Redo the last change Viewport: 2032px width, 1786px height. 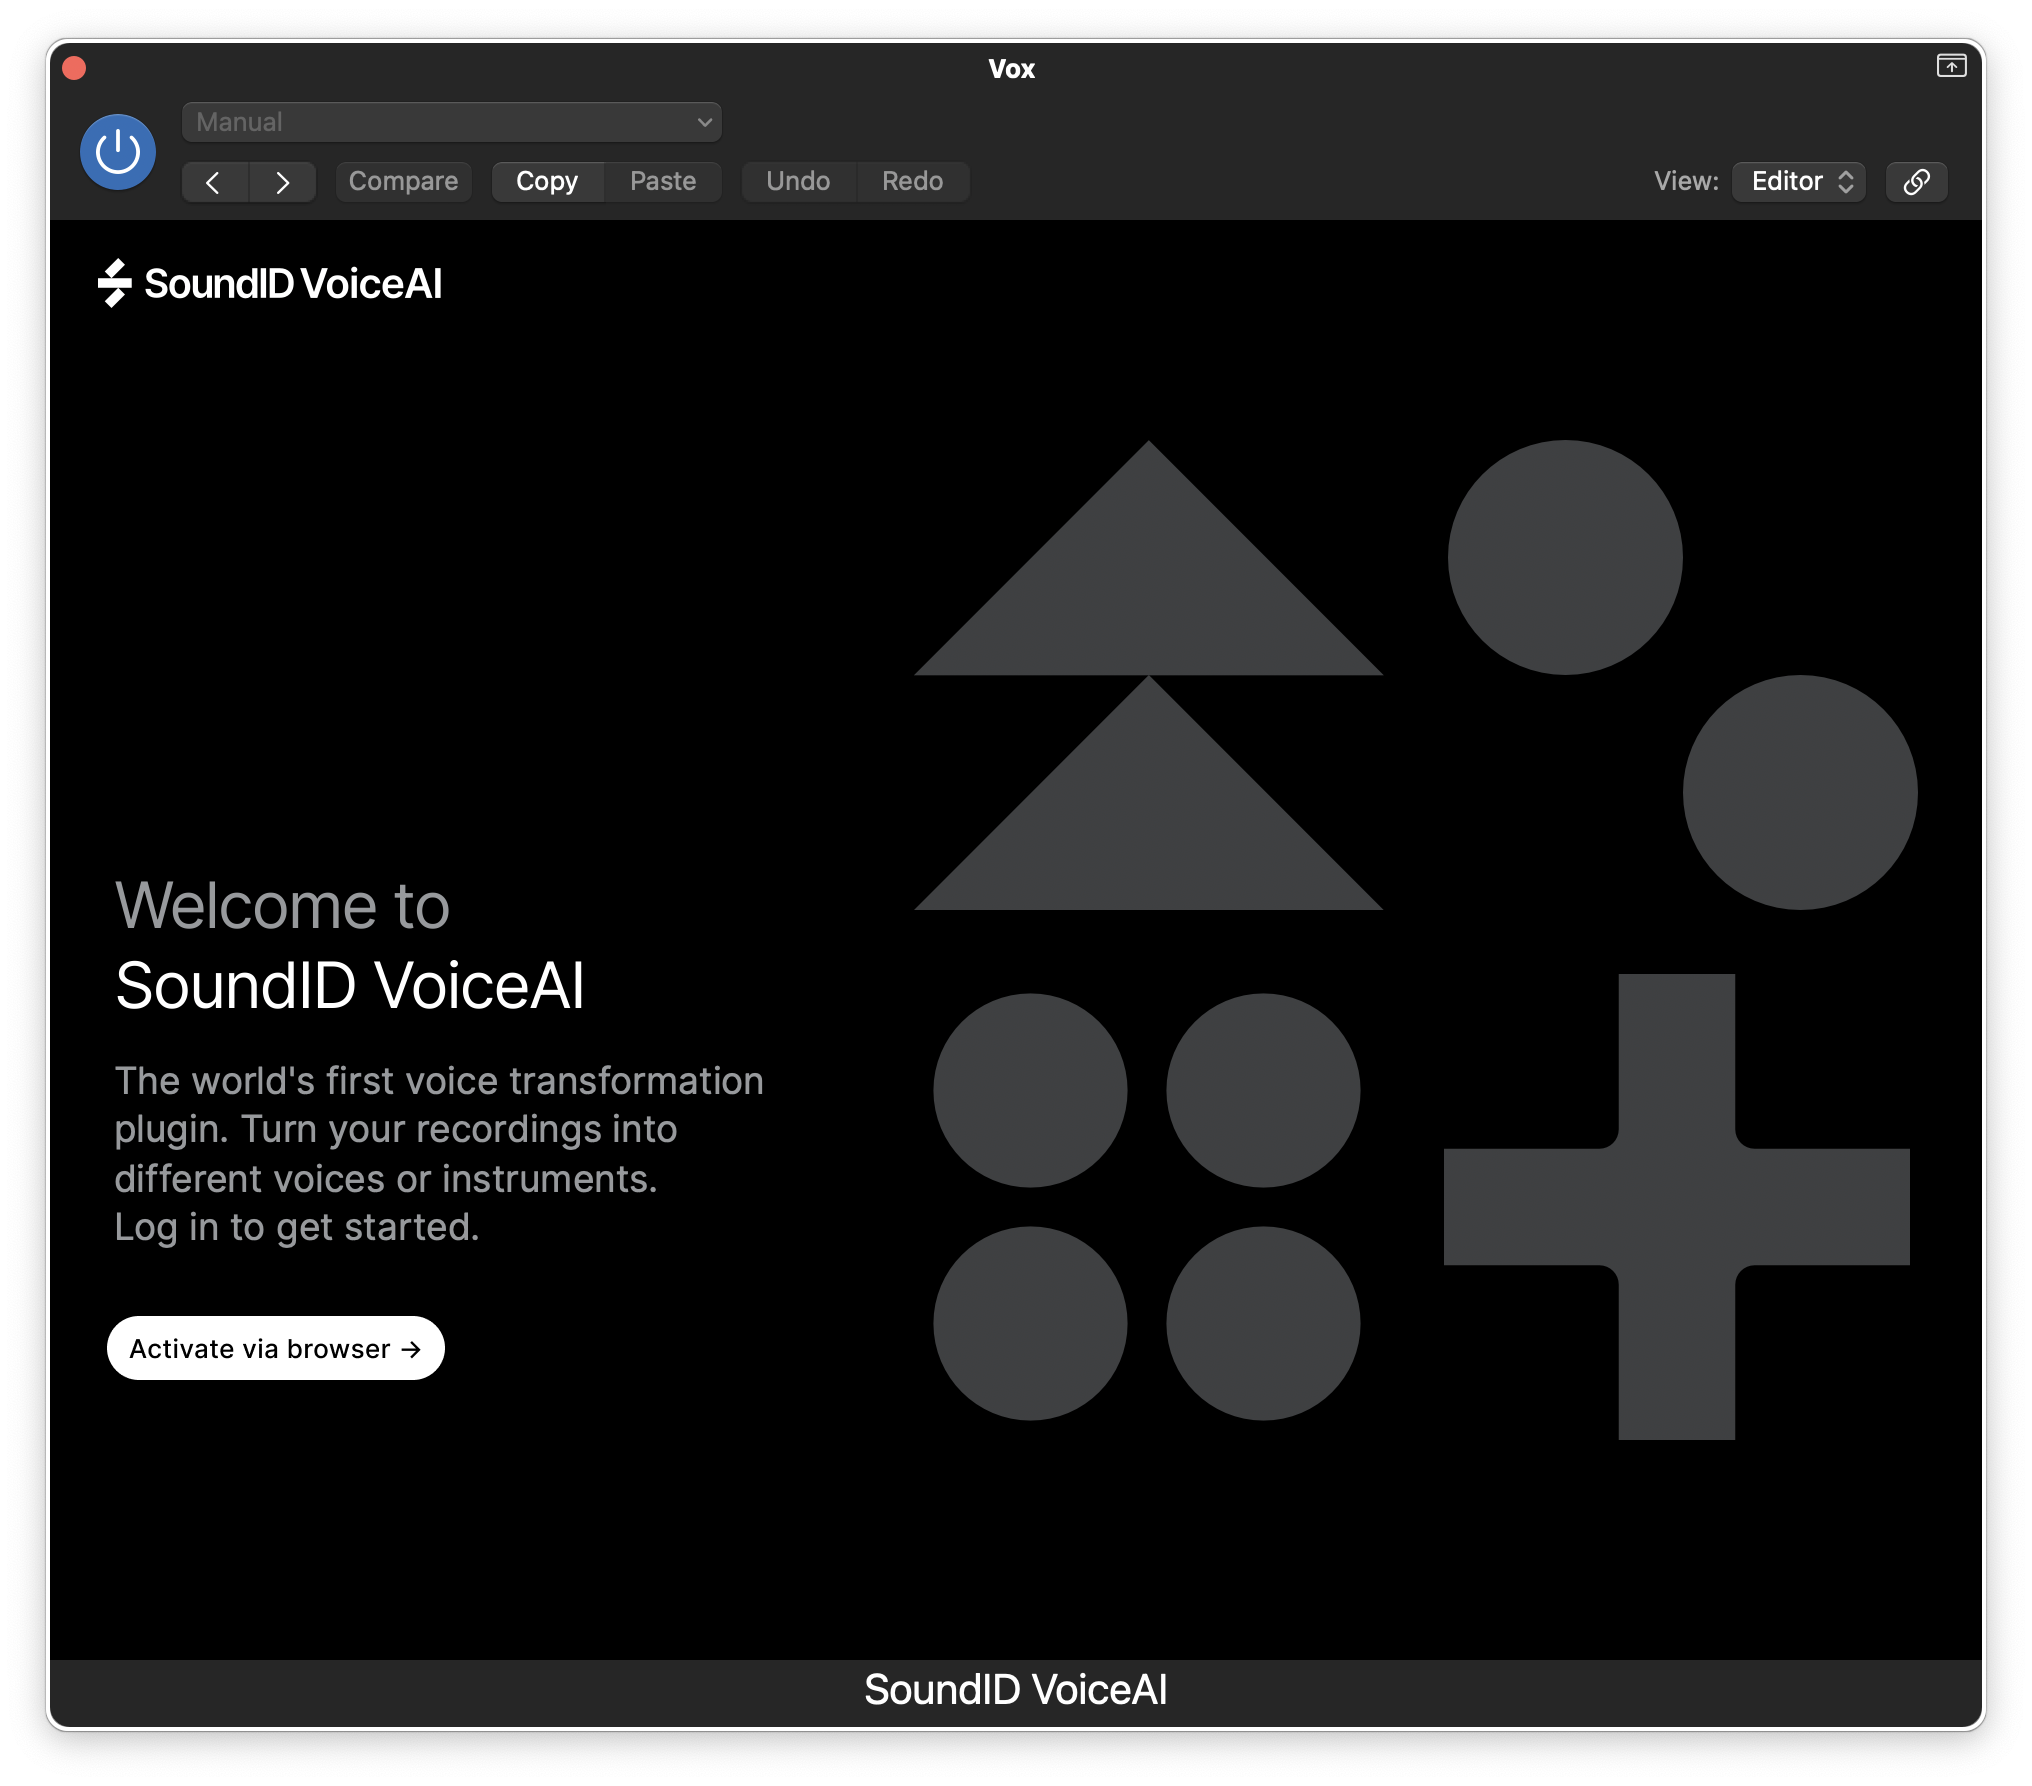click(x=912, y=181)
